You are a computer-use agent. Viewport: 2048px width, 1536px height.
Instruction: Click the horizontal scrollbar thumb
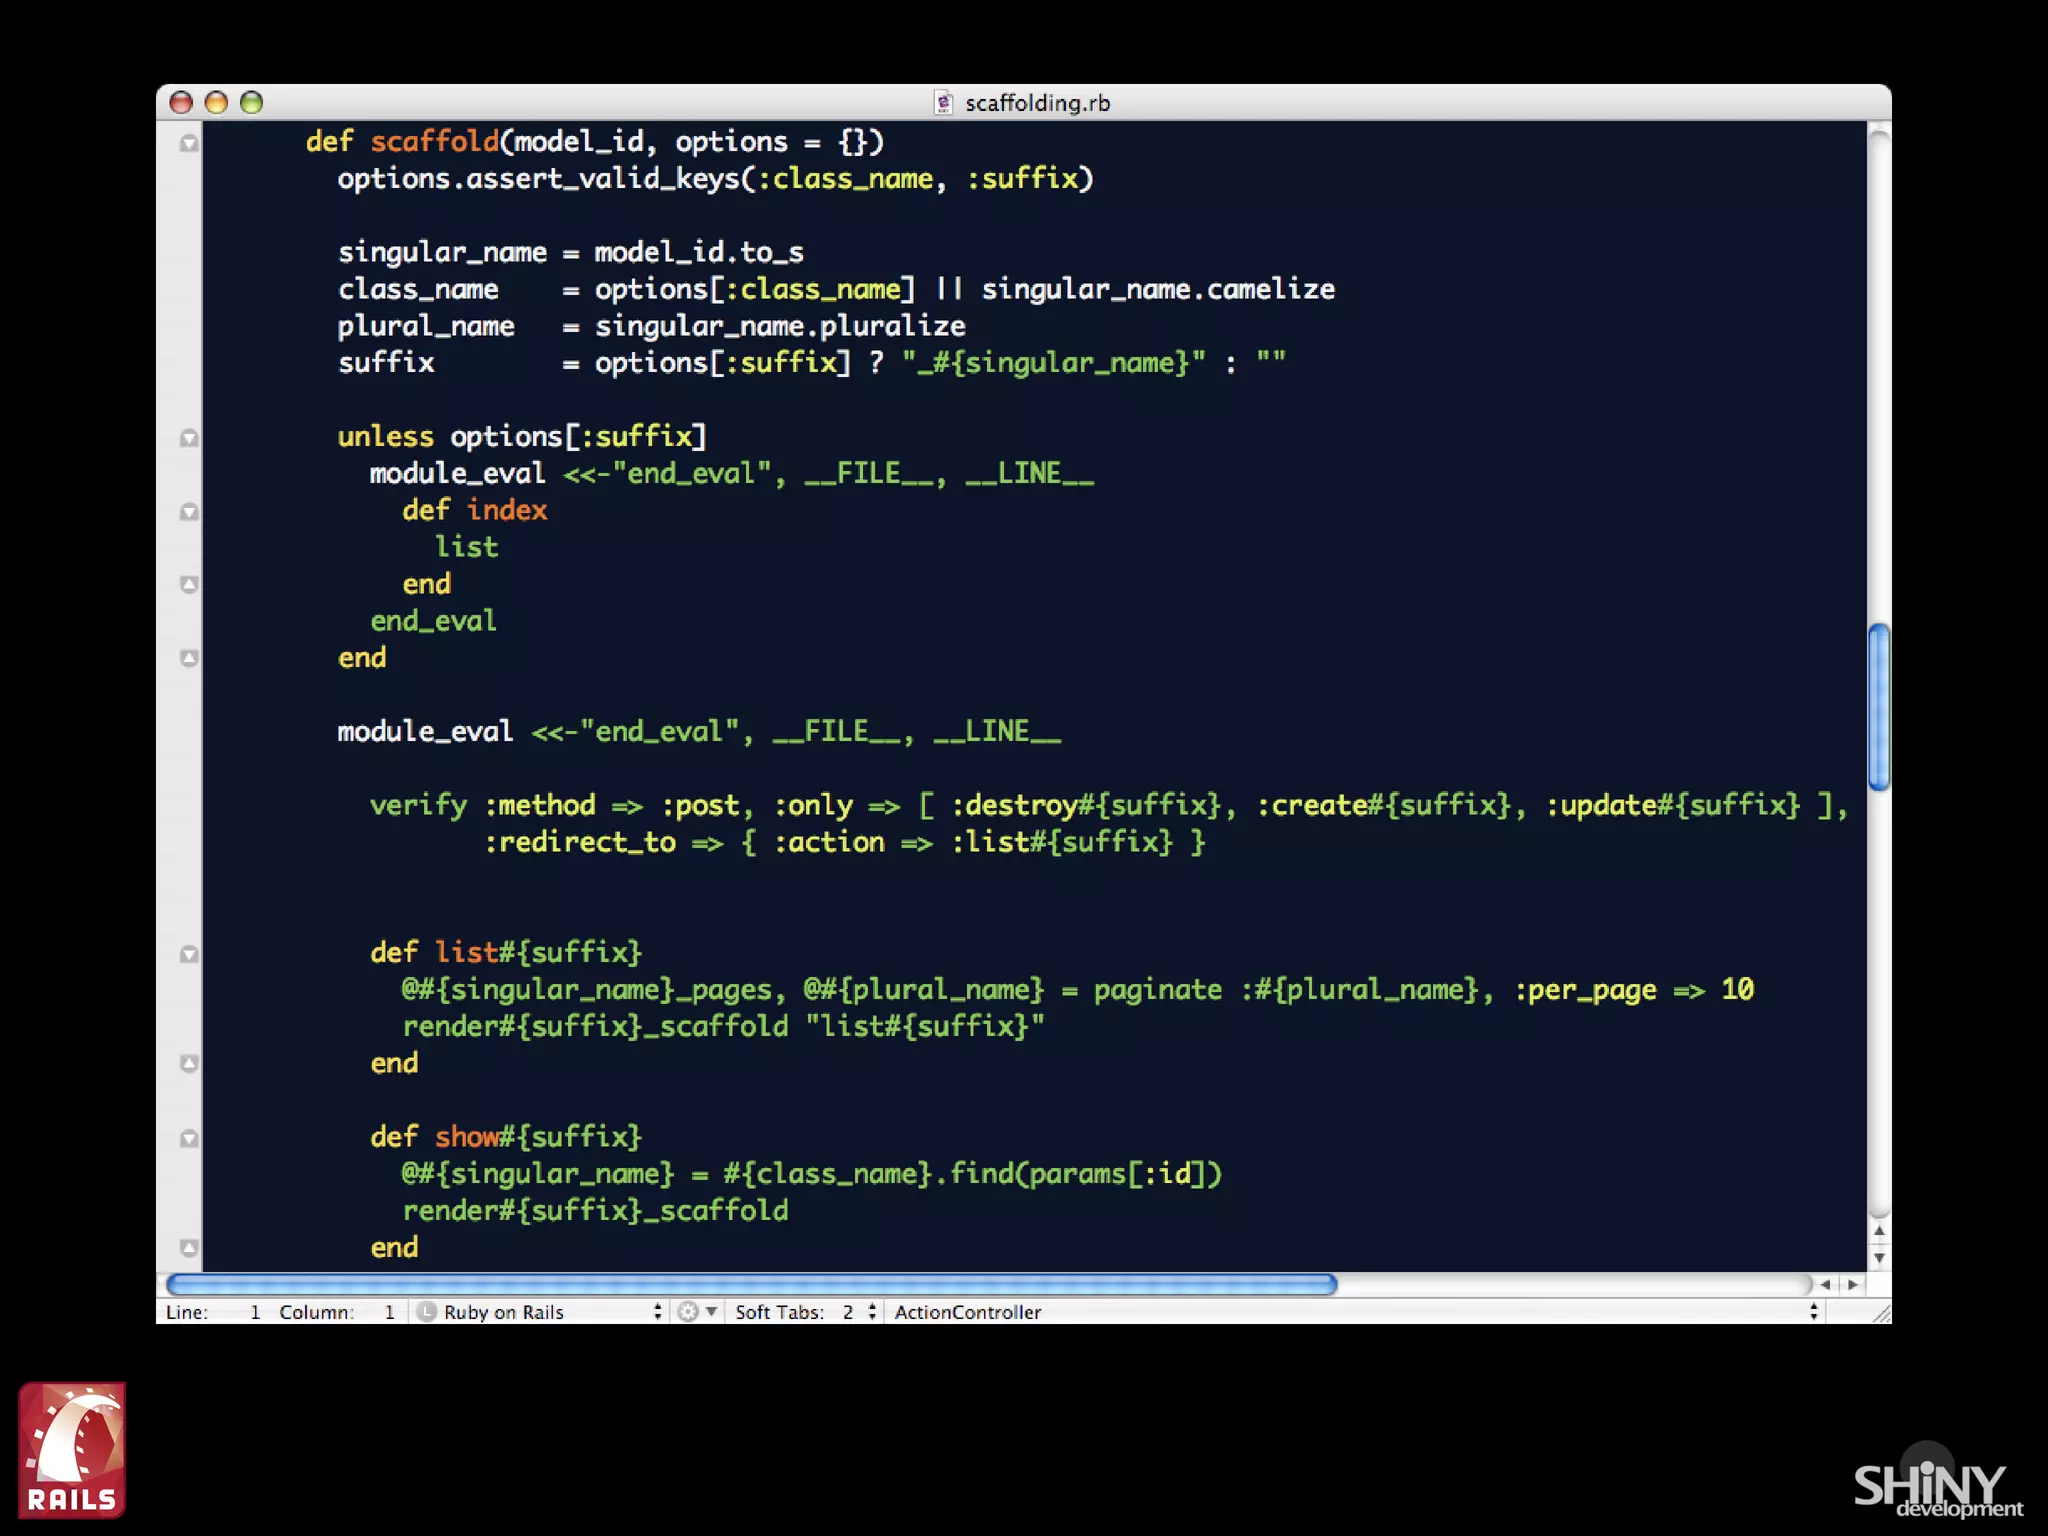(x=752, y=1284)
